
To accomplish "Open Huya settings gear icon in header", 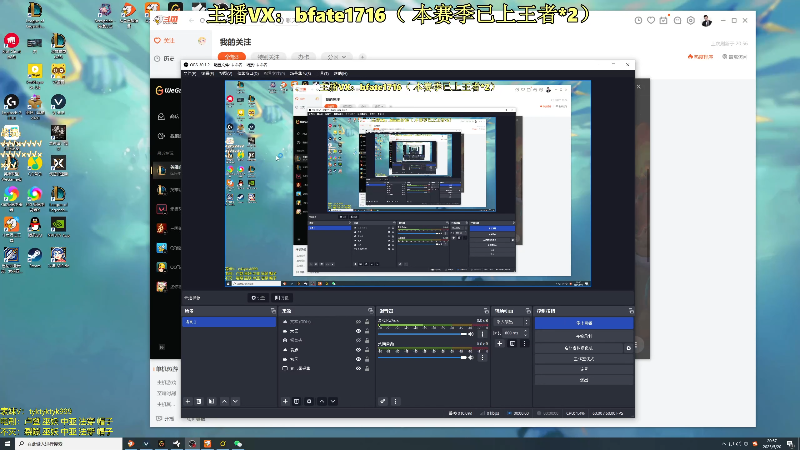I will point(690,20).
